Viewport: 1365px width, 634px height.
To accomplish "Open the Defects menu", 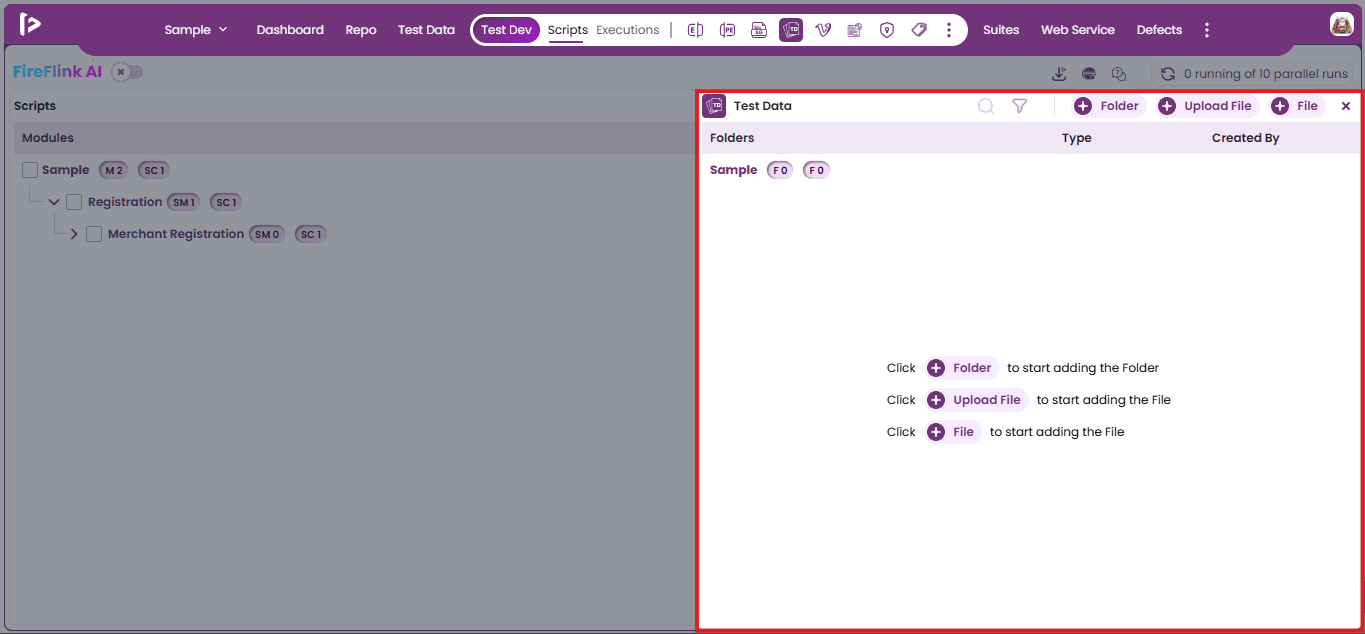I will [x=1159, y=30].
